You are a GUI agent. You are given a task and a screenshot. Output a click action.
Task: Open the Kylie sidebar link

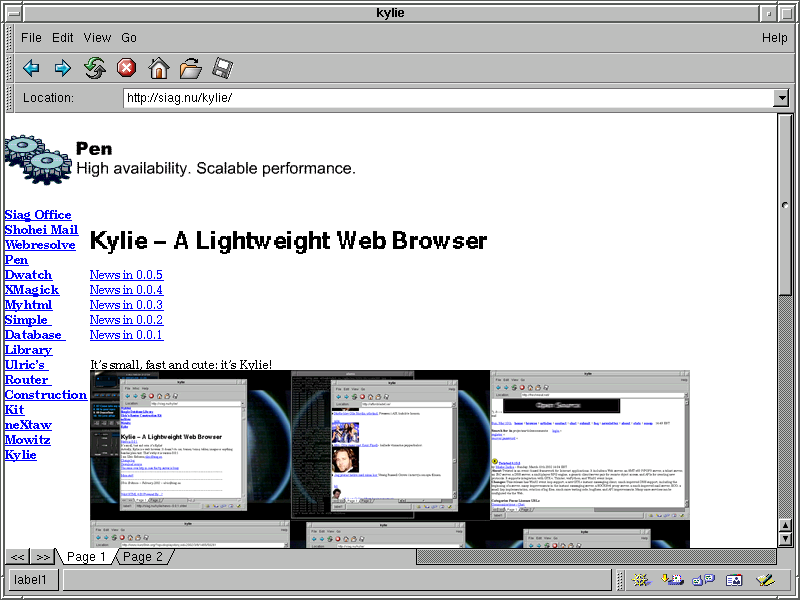click(x=20, y=455)
